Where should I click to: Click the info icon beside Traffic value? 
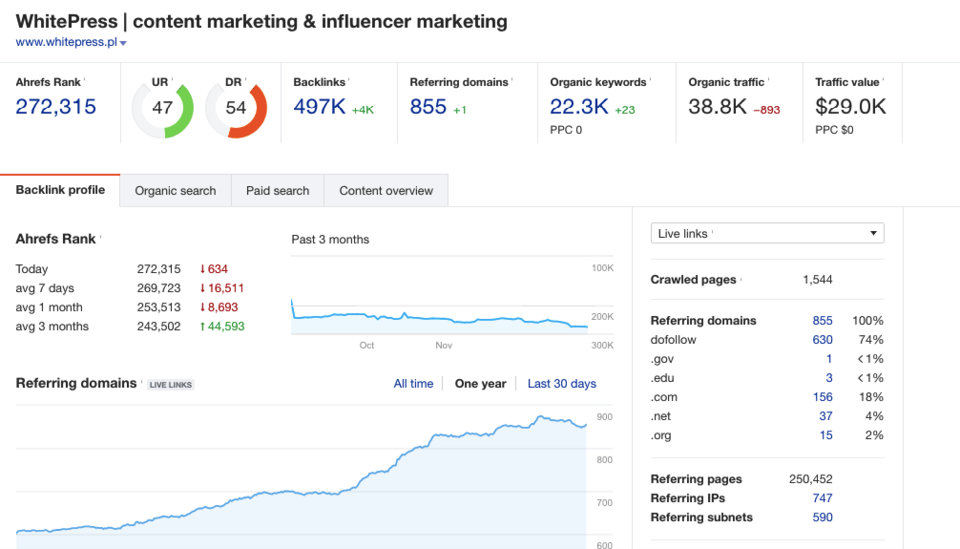[x=883, y=80]
